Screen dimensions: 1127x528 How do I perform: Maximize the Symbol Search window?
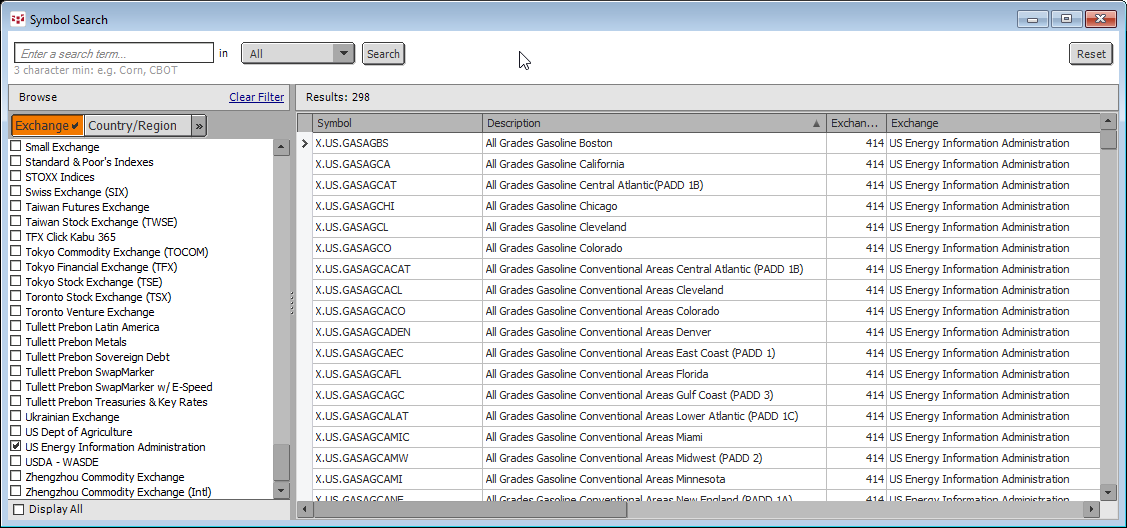1066,19
